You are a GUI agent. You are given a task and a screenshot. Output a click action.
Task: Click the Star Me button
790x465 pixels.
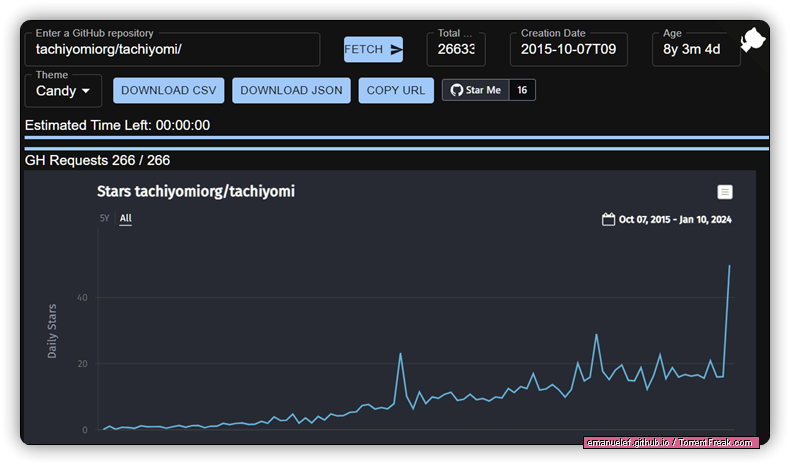click(x=476, y=90)
